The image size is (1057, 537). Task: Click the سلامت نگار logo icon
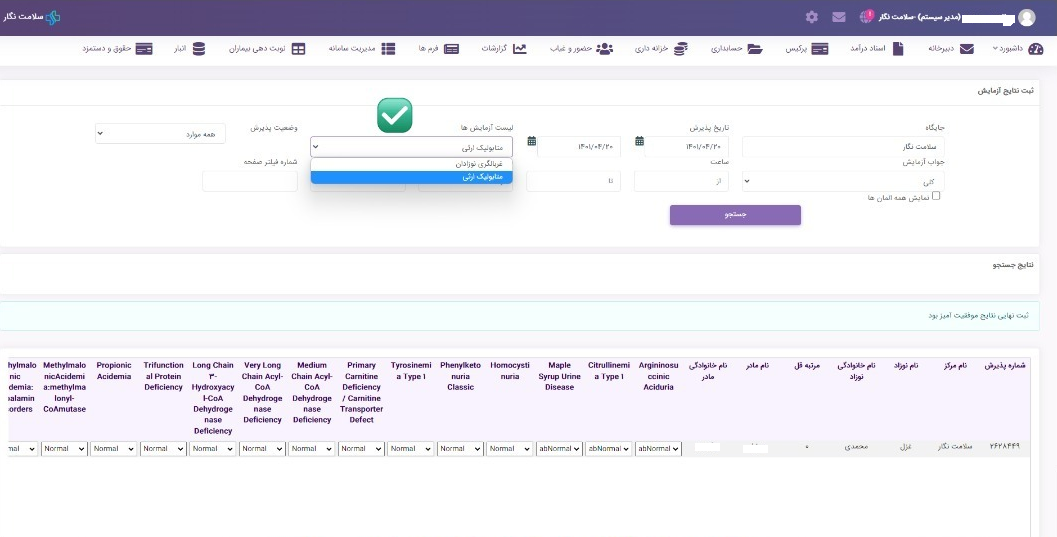click(x=53, y=17)
